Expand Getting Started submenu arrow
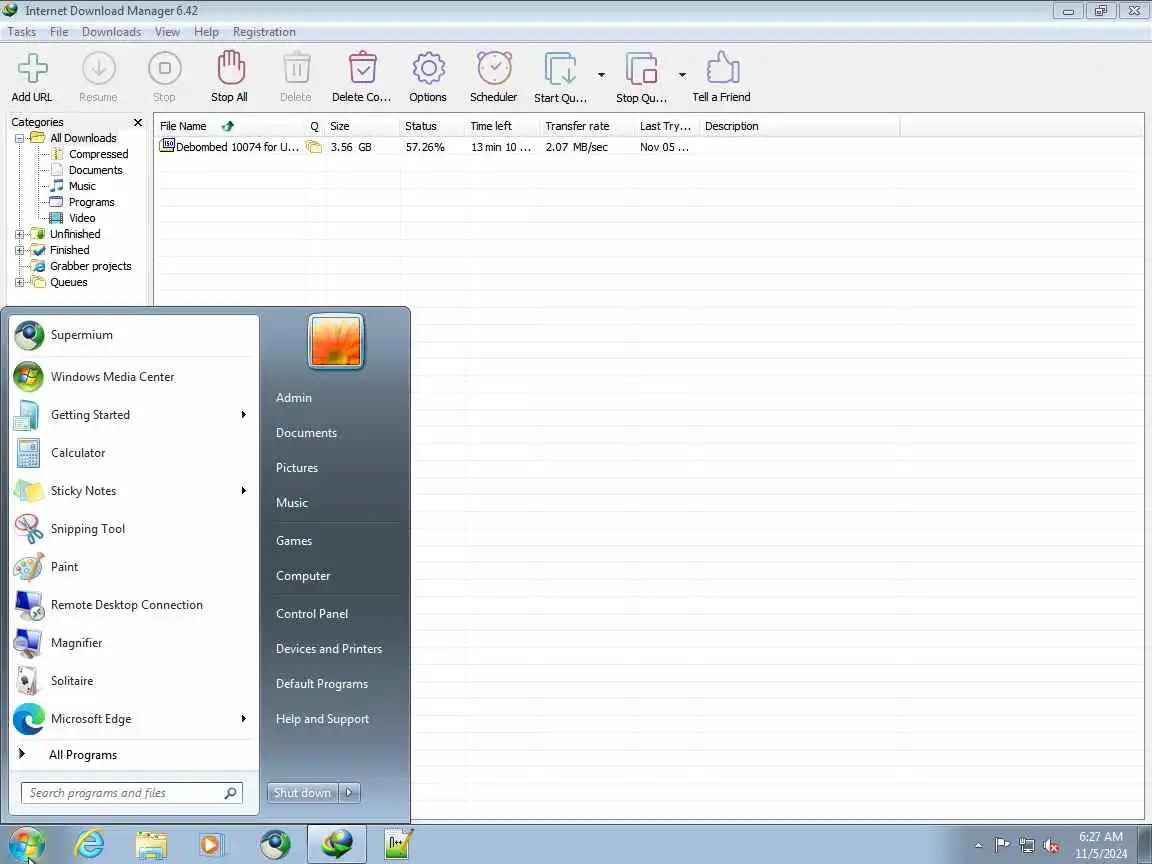Viewport: 1152px width, 864px height. [244, 415]
